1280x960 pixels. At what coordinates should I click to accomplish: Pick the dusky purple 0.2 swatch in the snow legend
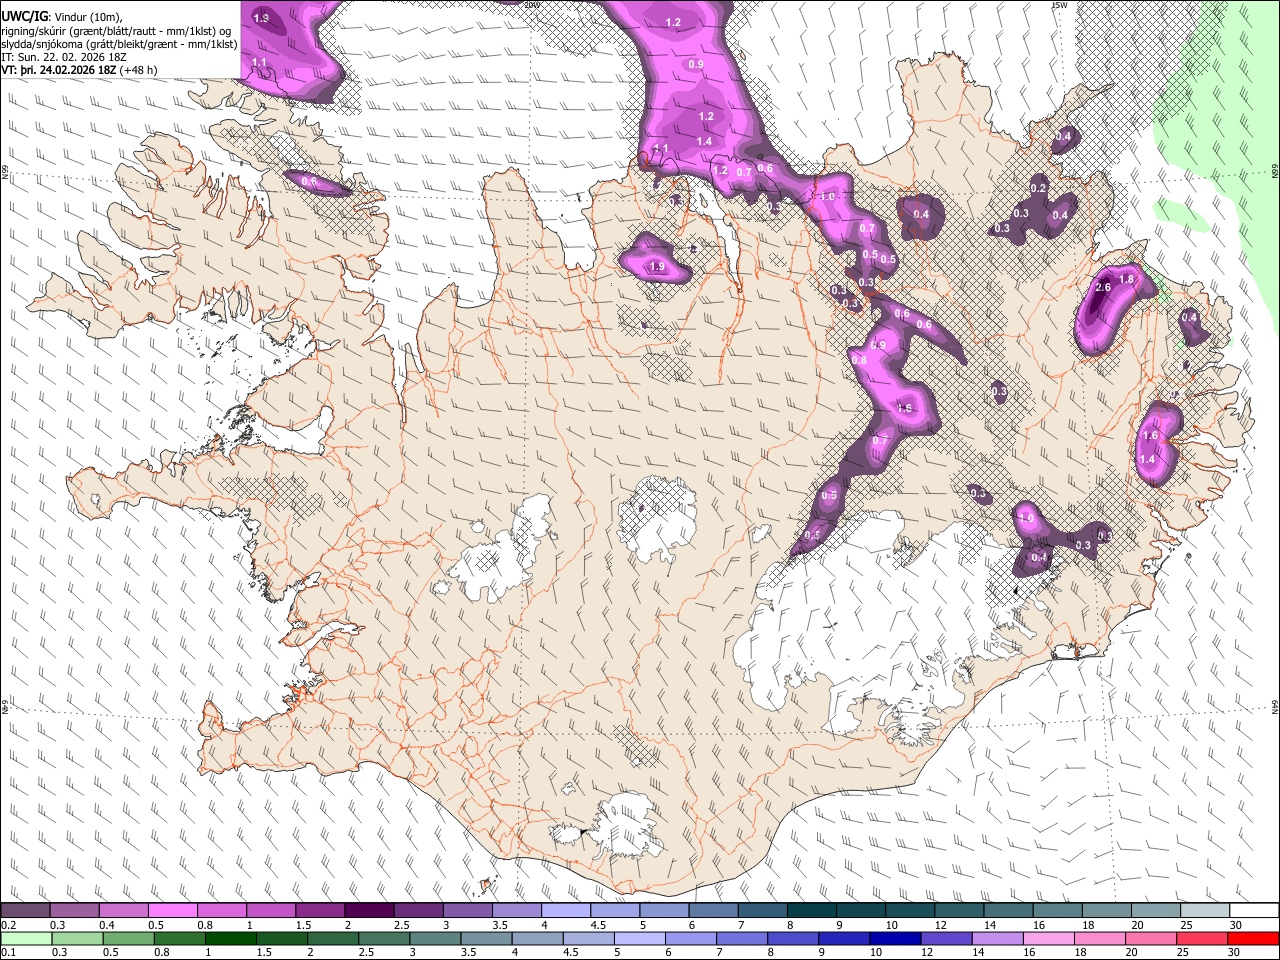pyautogui.click(x=25, y=911)
